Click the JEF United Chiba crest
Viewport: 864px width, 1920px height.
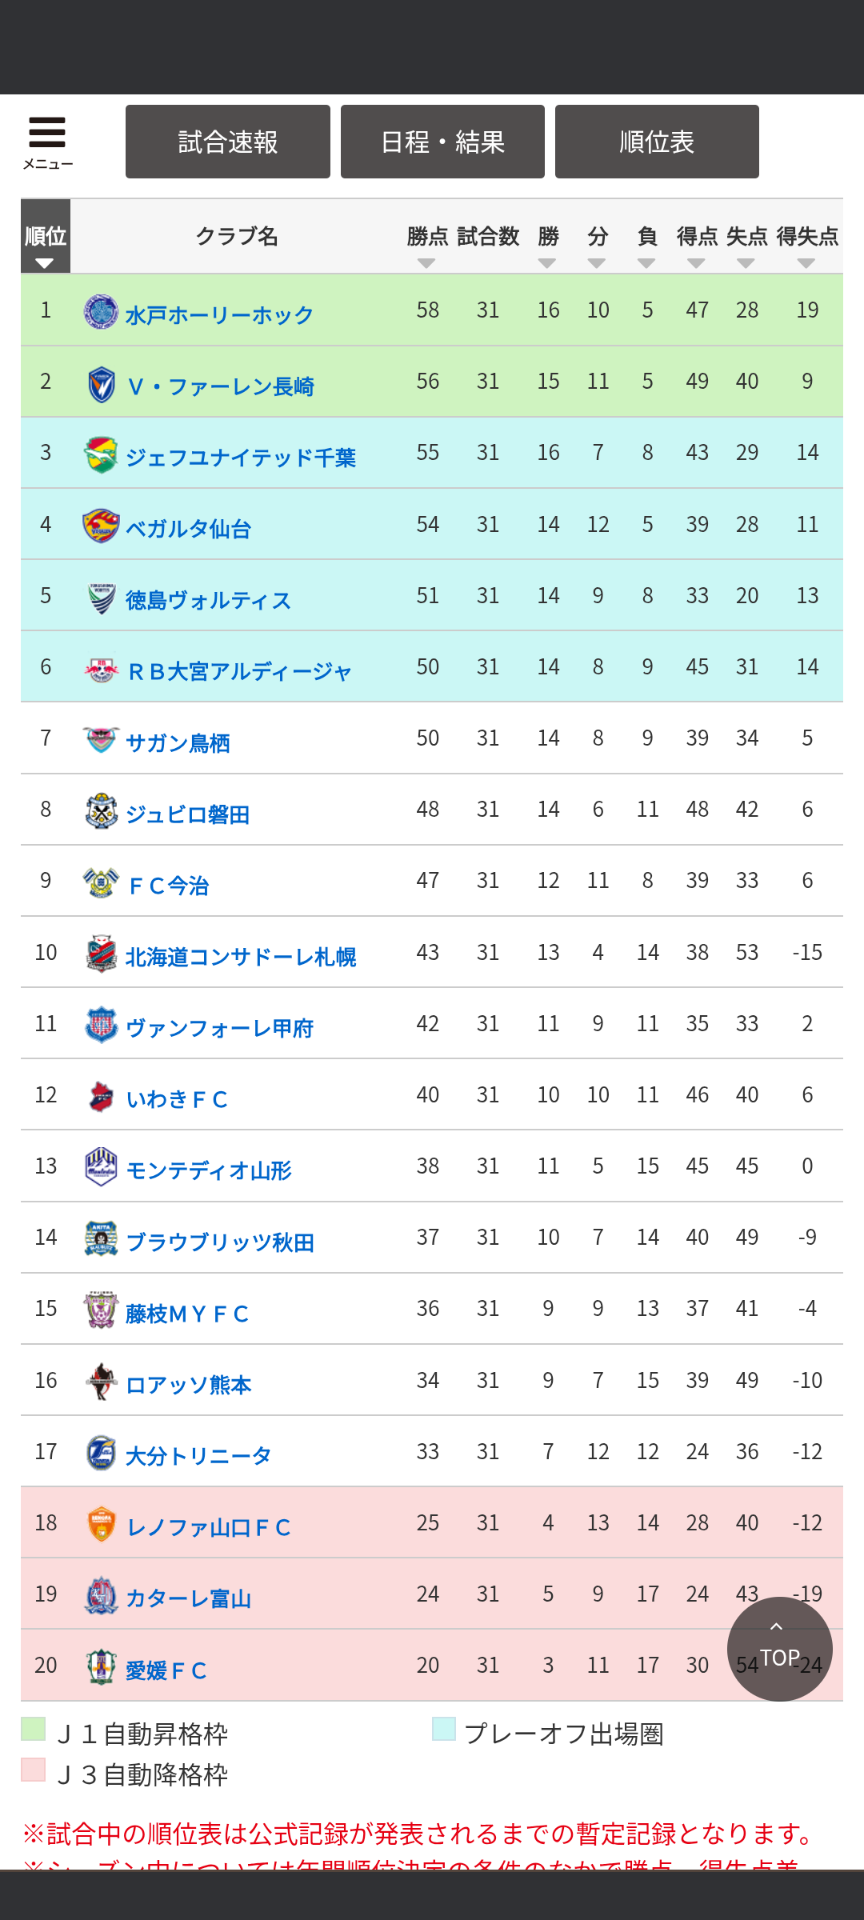coord(101,455)
